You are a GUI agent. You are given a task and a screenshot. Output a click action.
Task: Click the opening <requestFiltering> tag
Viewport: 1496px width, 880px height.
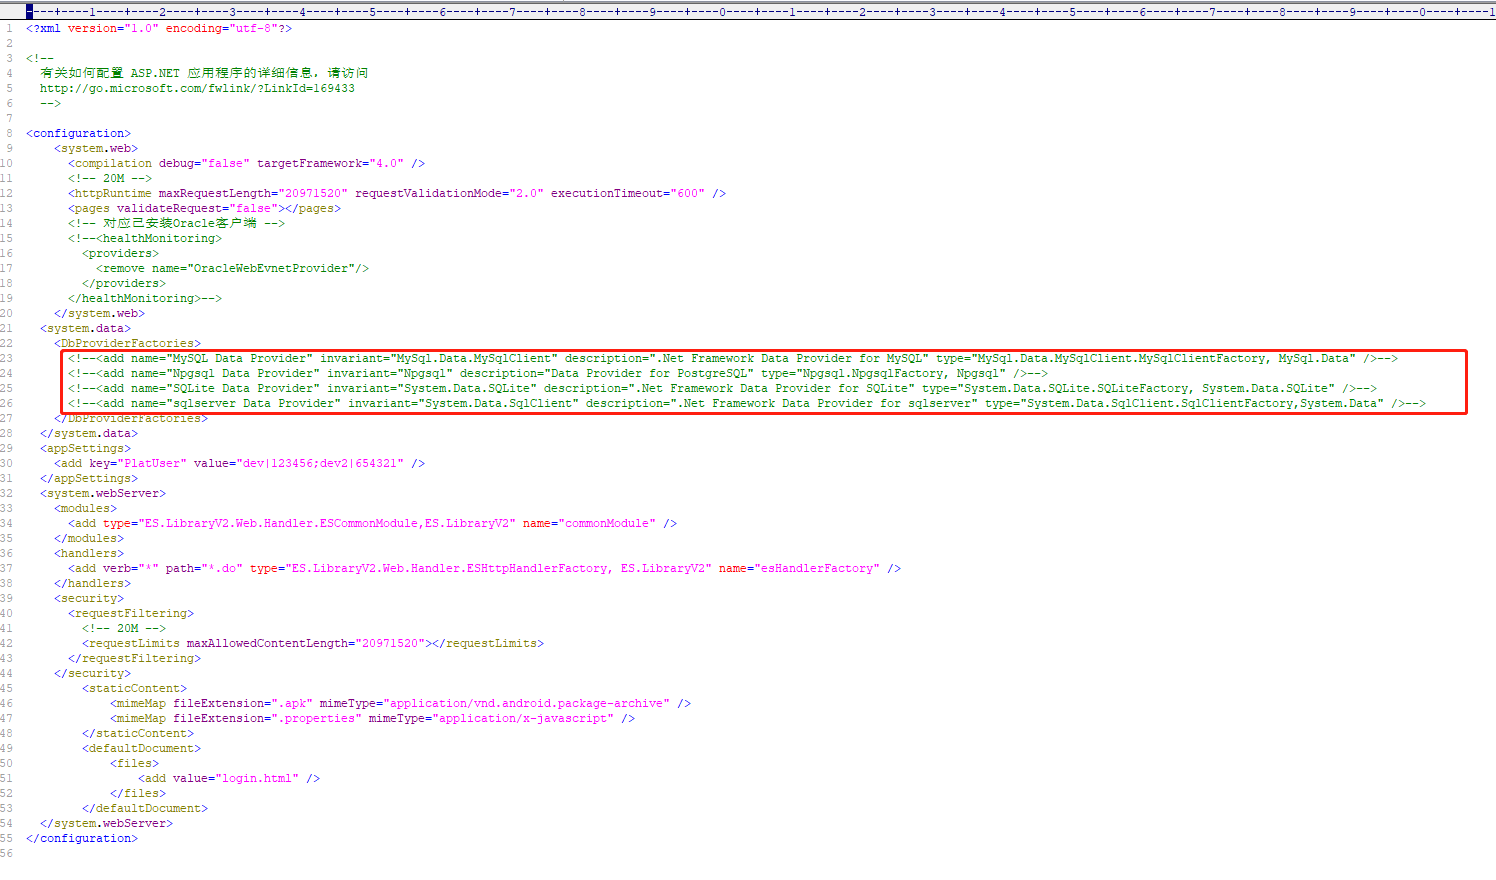click(x=131, y=613)
